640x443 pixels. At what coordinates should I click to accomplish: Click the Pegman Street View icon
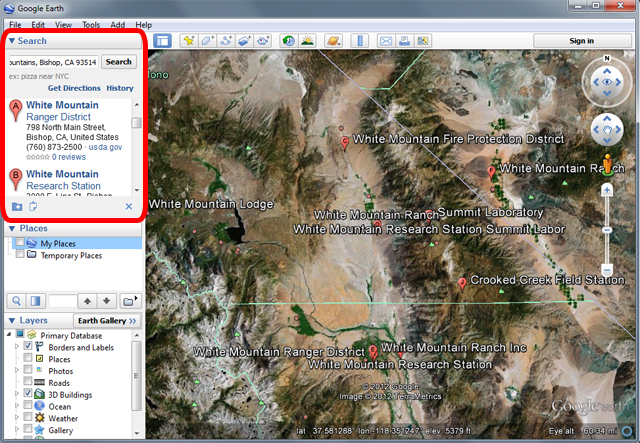[x=607, y=165]
